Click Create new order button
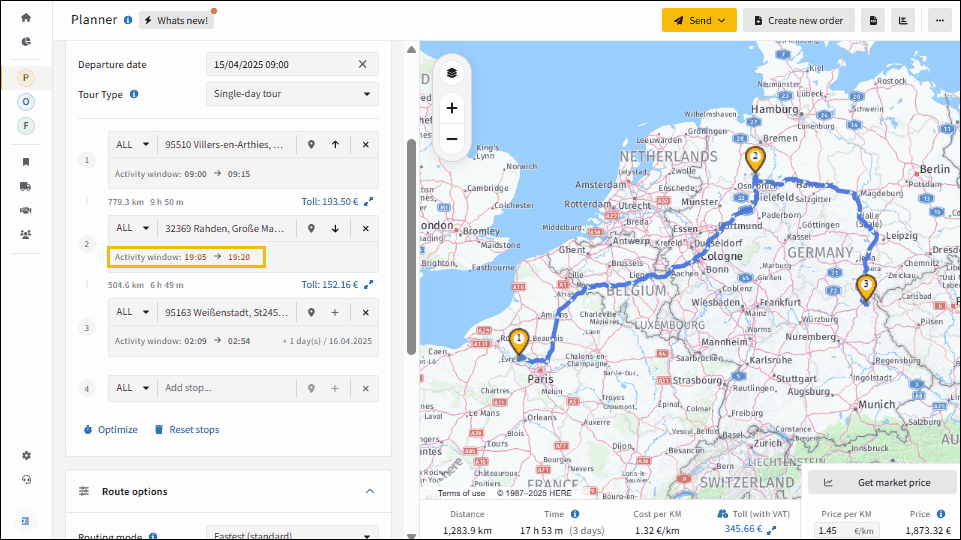 pyautogui.click(x=799, y=20)
